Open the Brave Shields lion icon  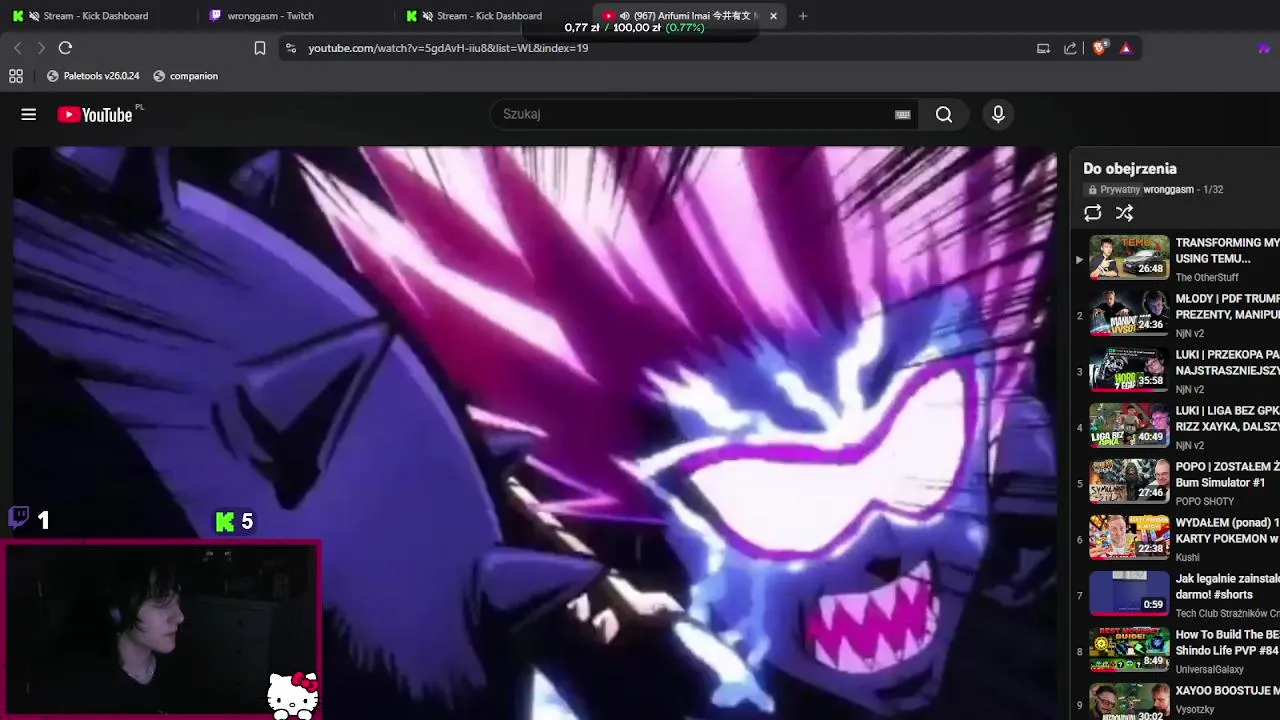1100,48
